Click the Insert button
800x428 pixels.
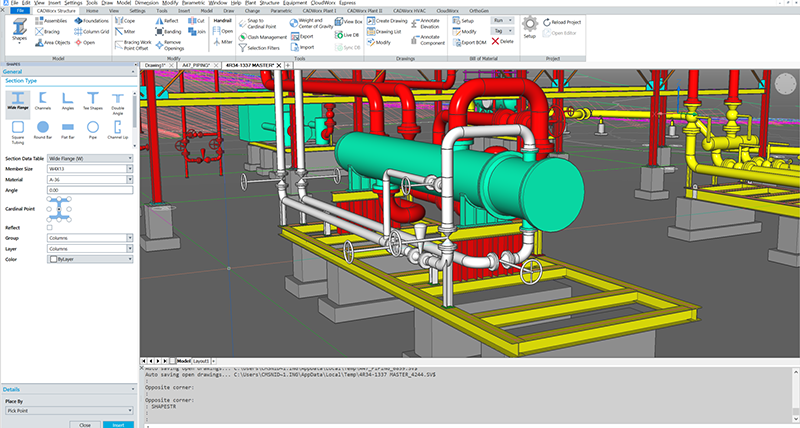[x=117, y=424]
